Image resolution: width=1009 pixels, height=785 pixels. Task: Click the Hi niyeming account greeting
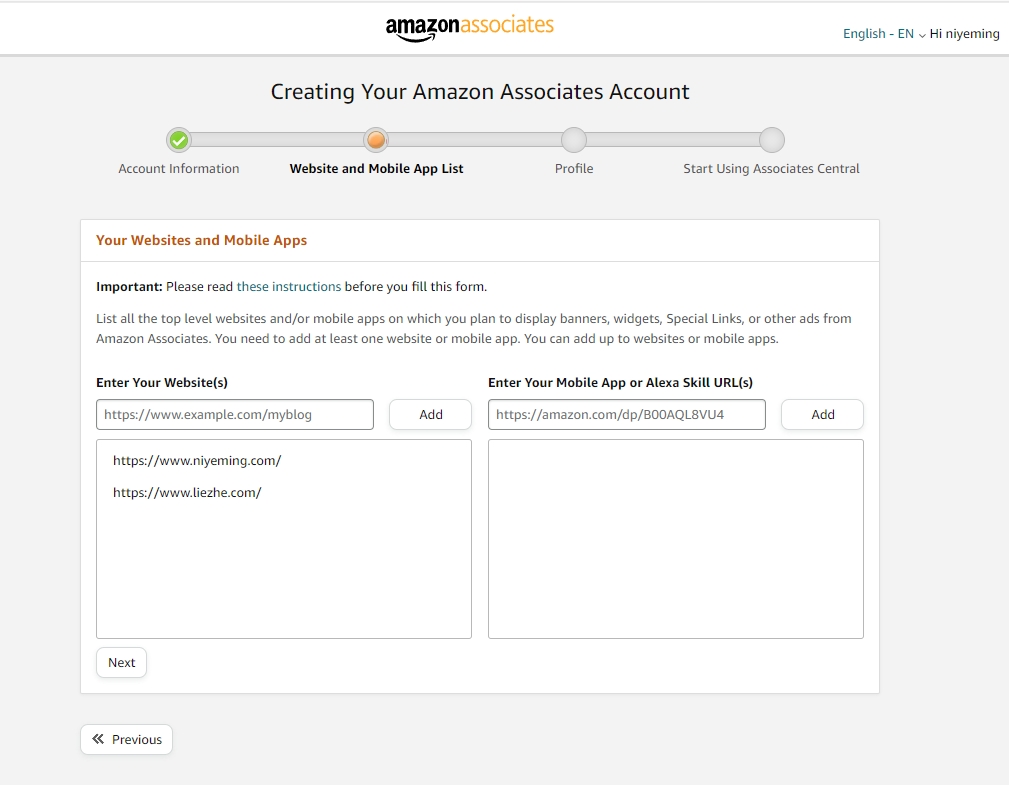965,33
